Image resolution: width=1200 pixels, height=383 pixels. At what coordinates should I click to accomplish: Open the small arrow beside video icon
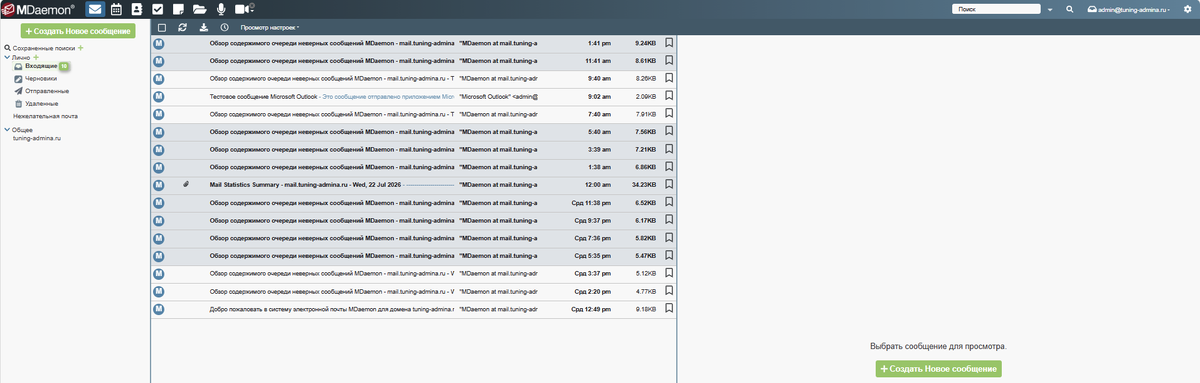(251, 10)
